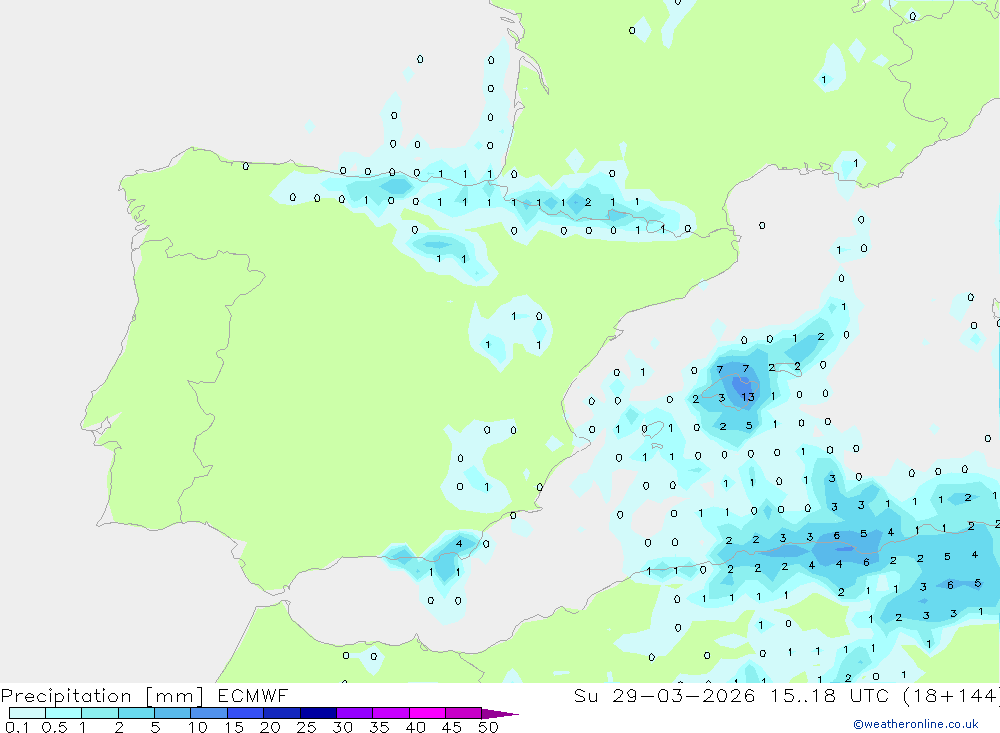Click the 40–45 mm legend swatch
This screenshot has width=1000, height=733.
pos(427,713)
